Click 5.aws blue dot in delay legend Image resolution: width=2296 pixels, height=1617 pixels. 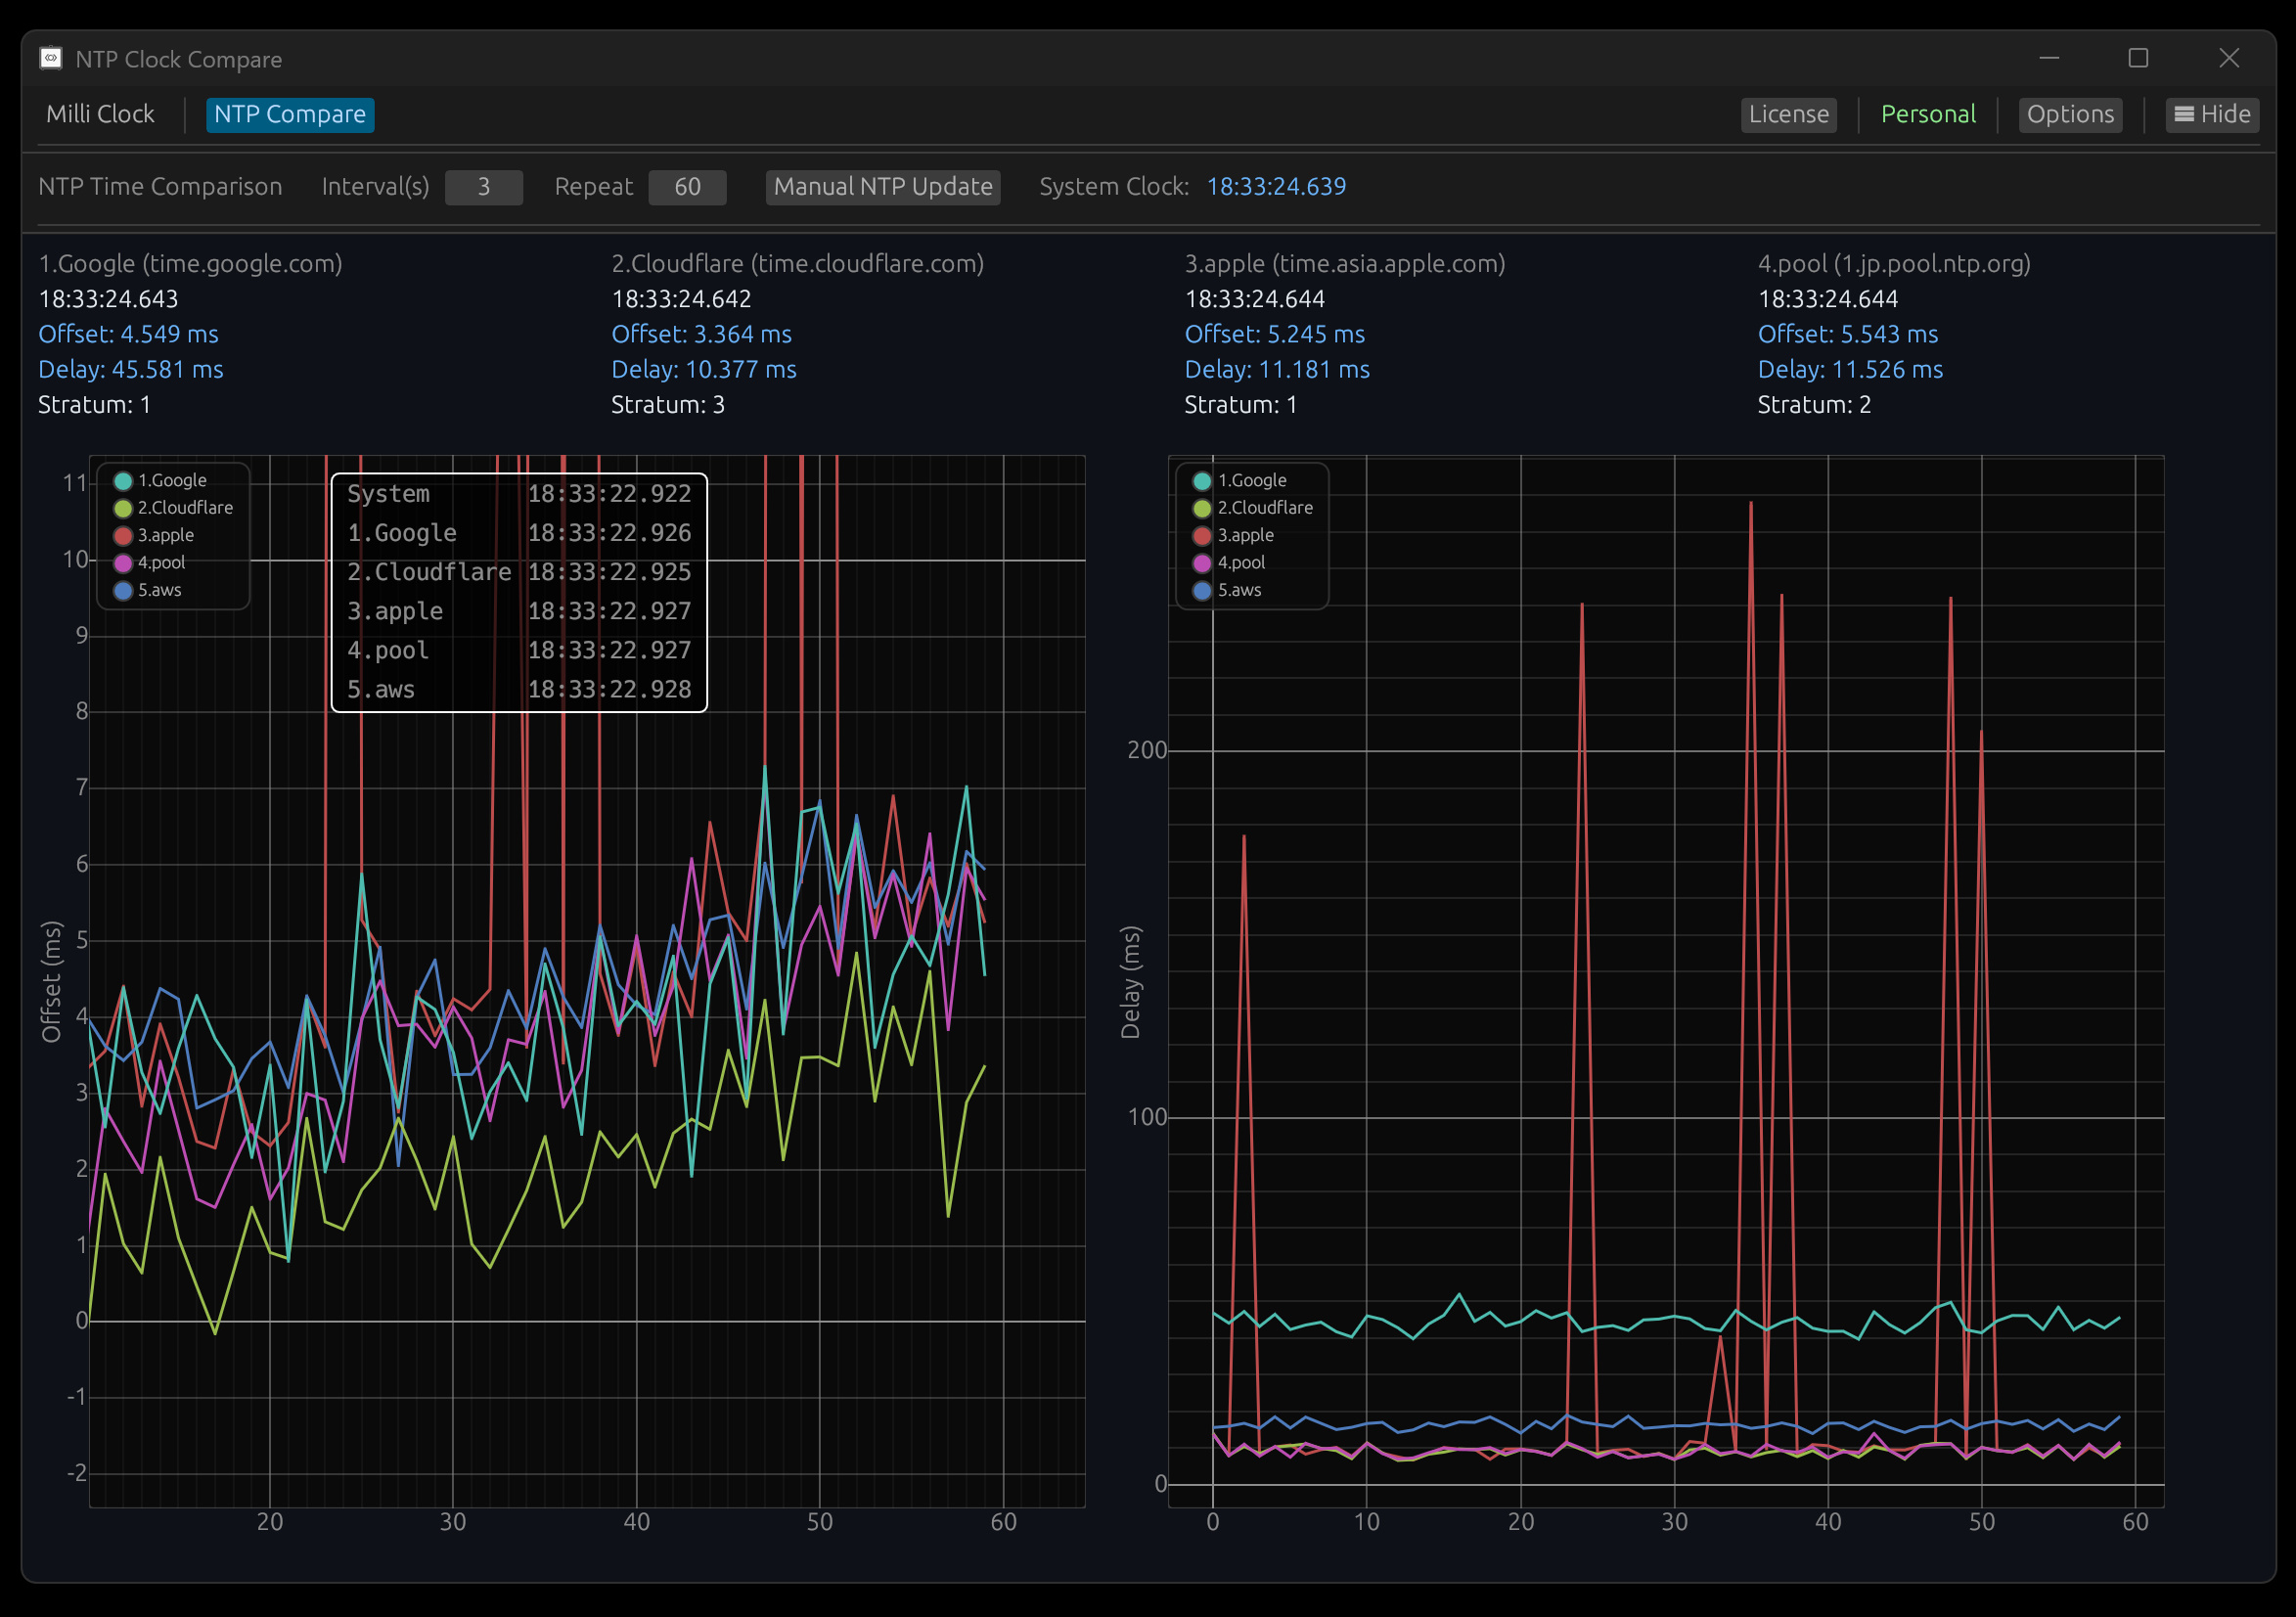coord(1202,591)
